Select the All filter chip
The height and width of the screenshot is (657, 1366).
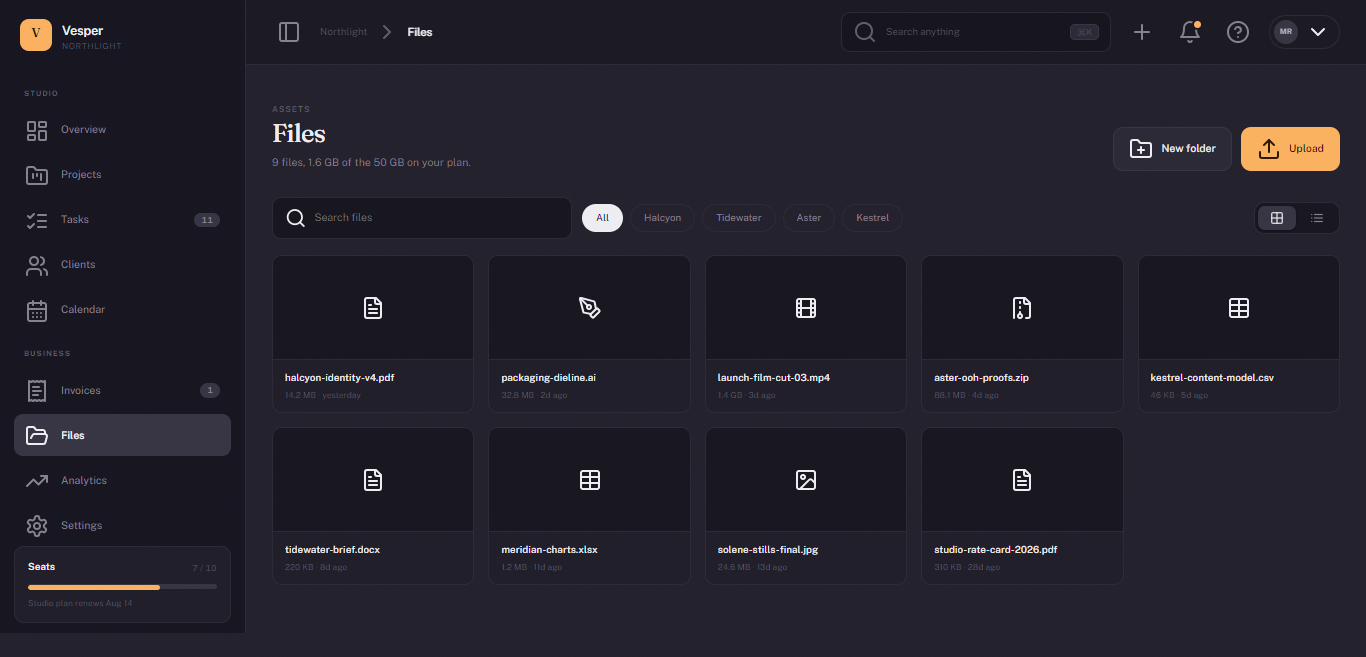603,218
